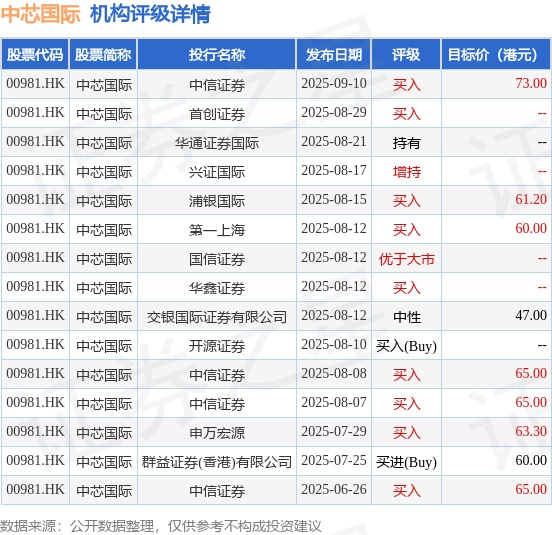Click the 股票代码 column header
The image size is (552, 535).
(35, 55)
